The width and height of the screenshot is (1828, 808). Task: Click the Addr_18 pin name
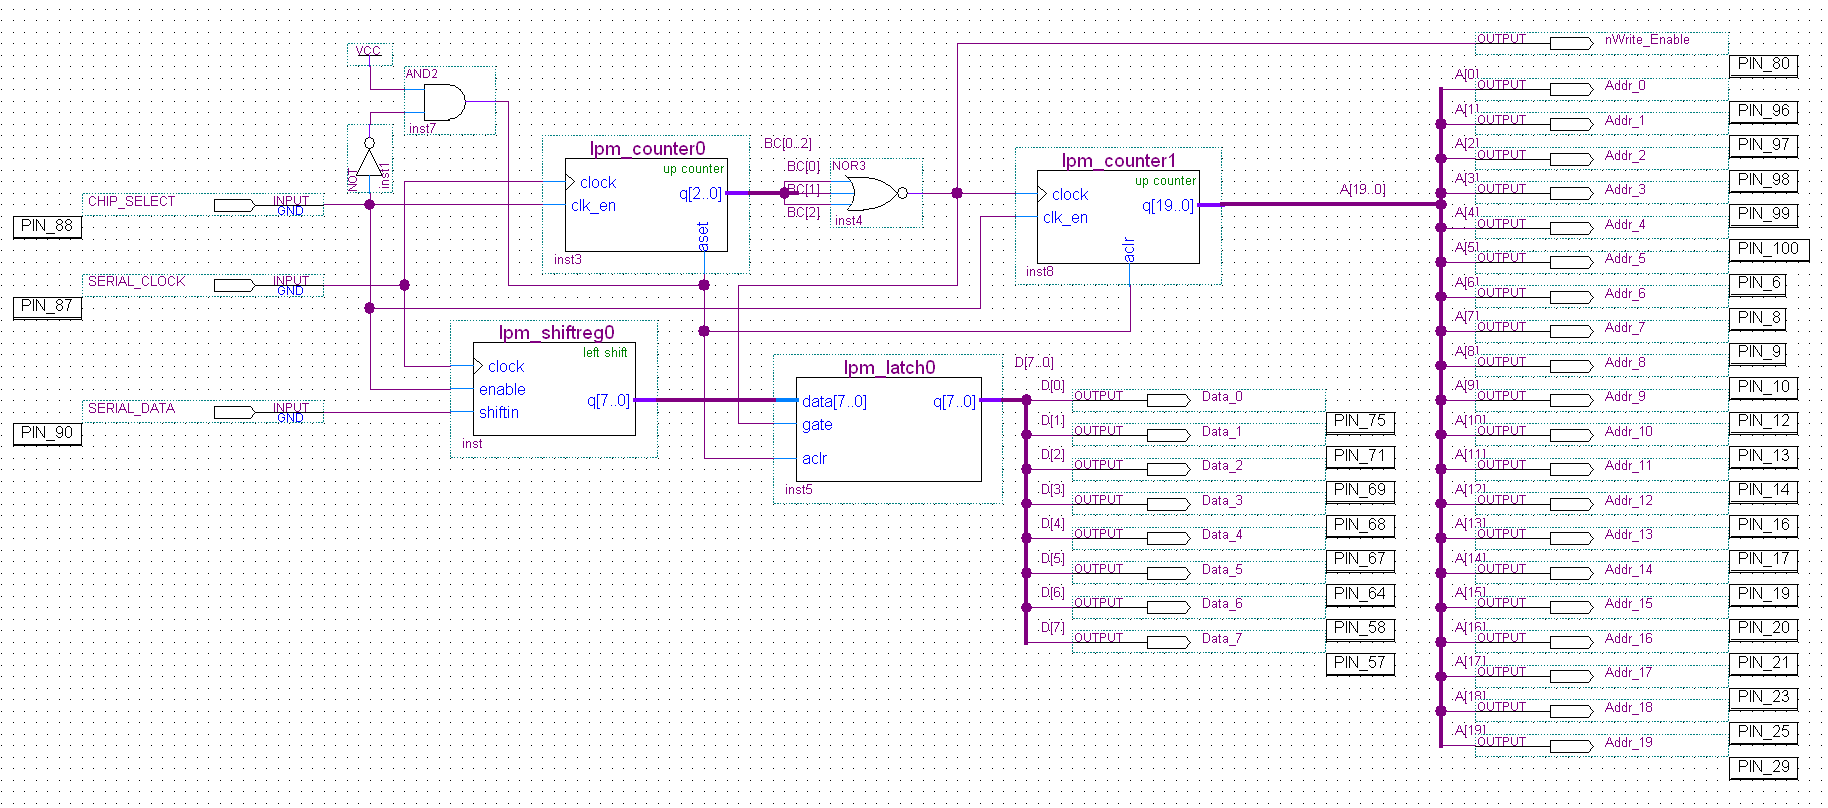click(1628, 708)
